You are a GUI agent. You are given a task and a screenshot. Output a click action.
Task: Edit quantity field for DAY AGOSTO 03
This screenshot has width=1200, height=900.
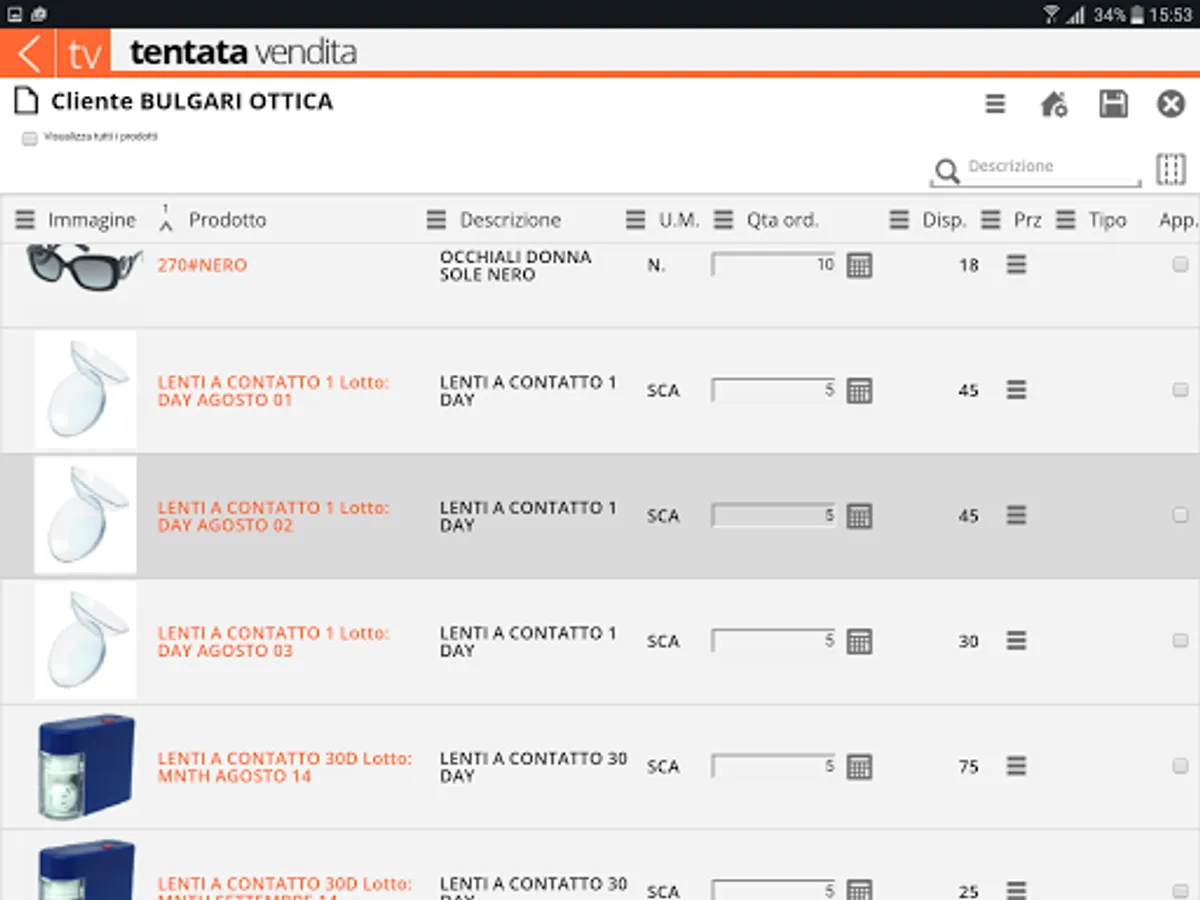[774, 641]
